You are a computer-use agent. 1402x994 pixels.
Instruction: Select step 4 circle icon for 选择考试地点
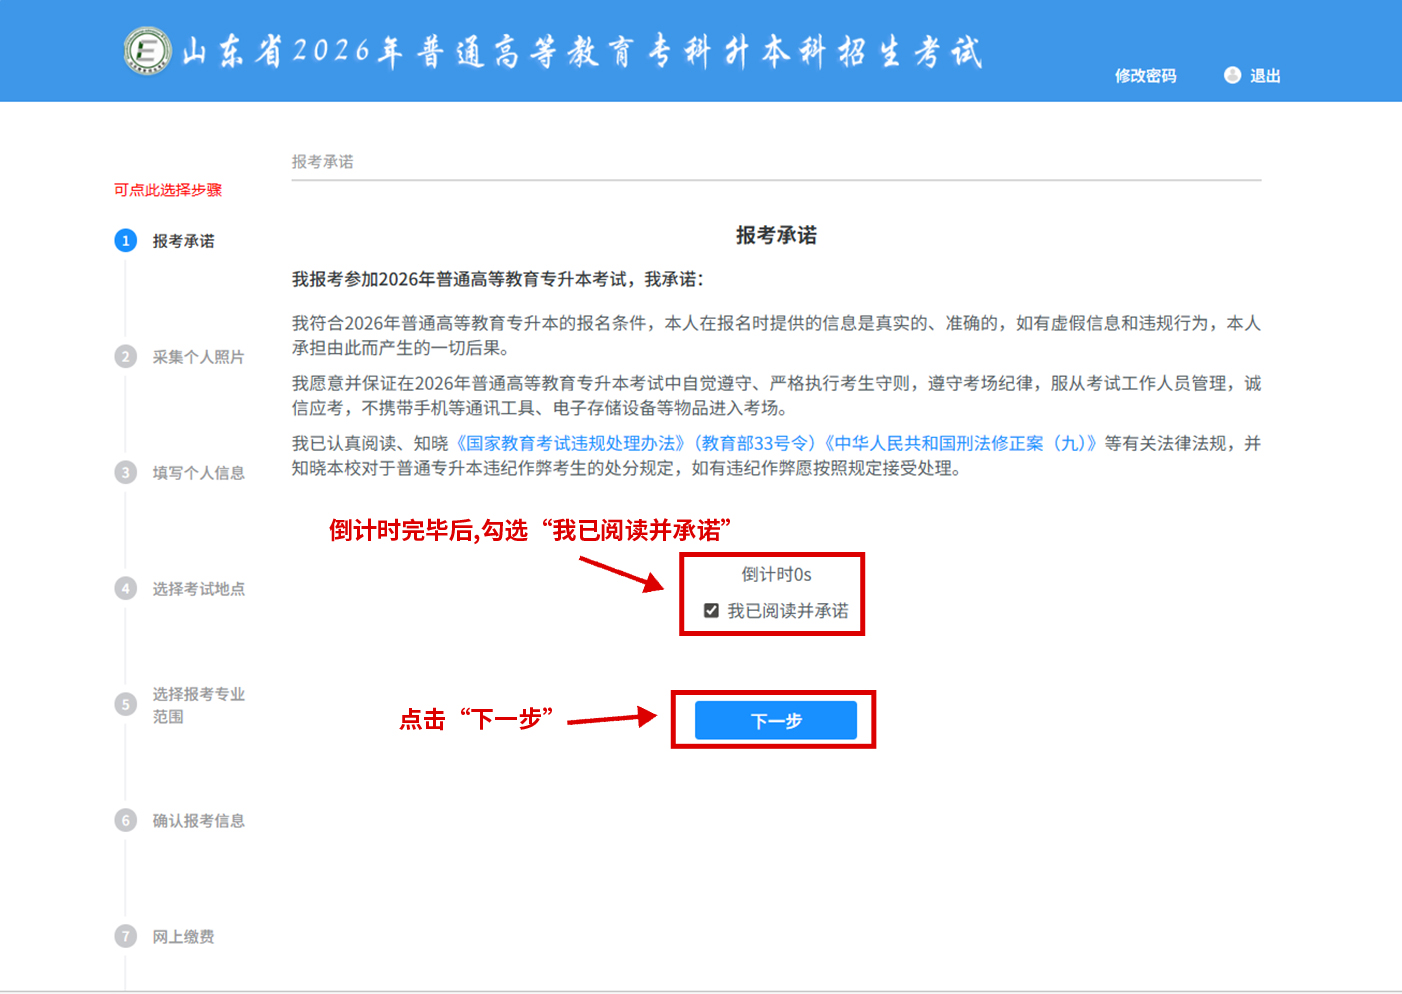tap(125, 589)
